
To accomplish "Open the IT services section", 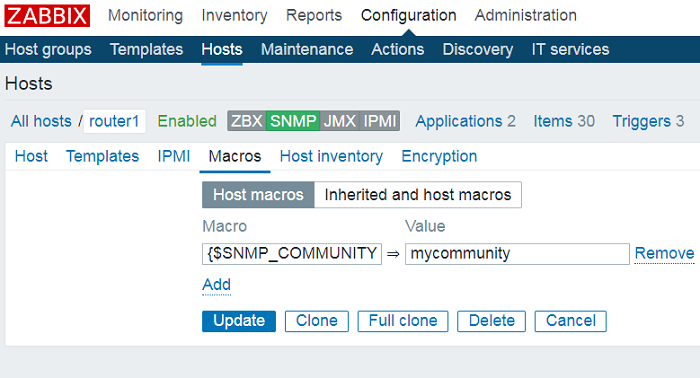I will pos(570,49).
